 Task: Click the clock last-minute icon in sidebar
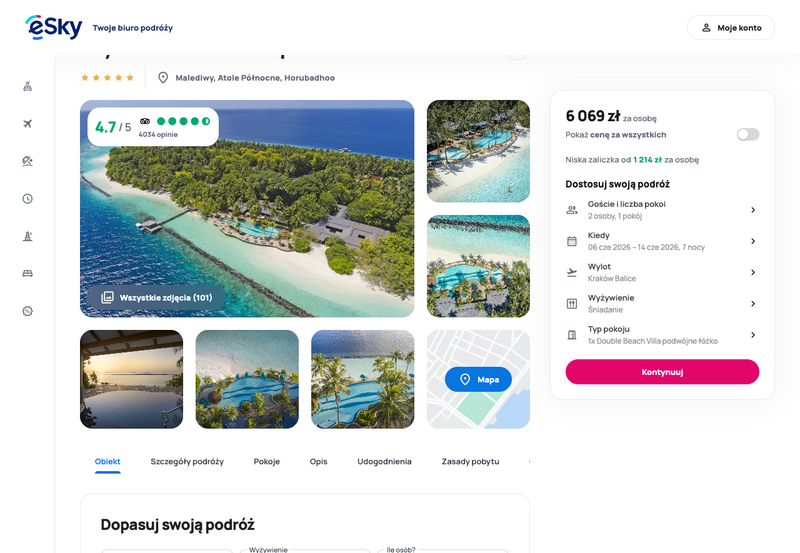28,199
